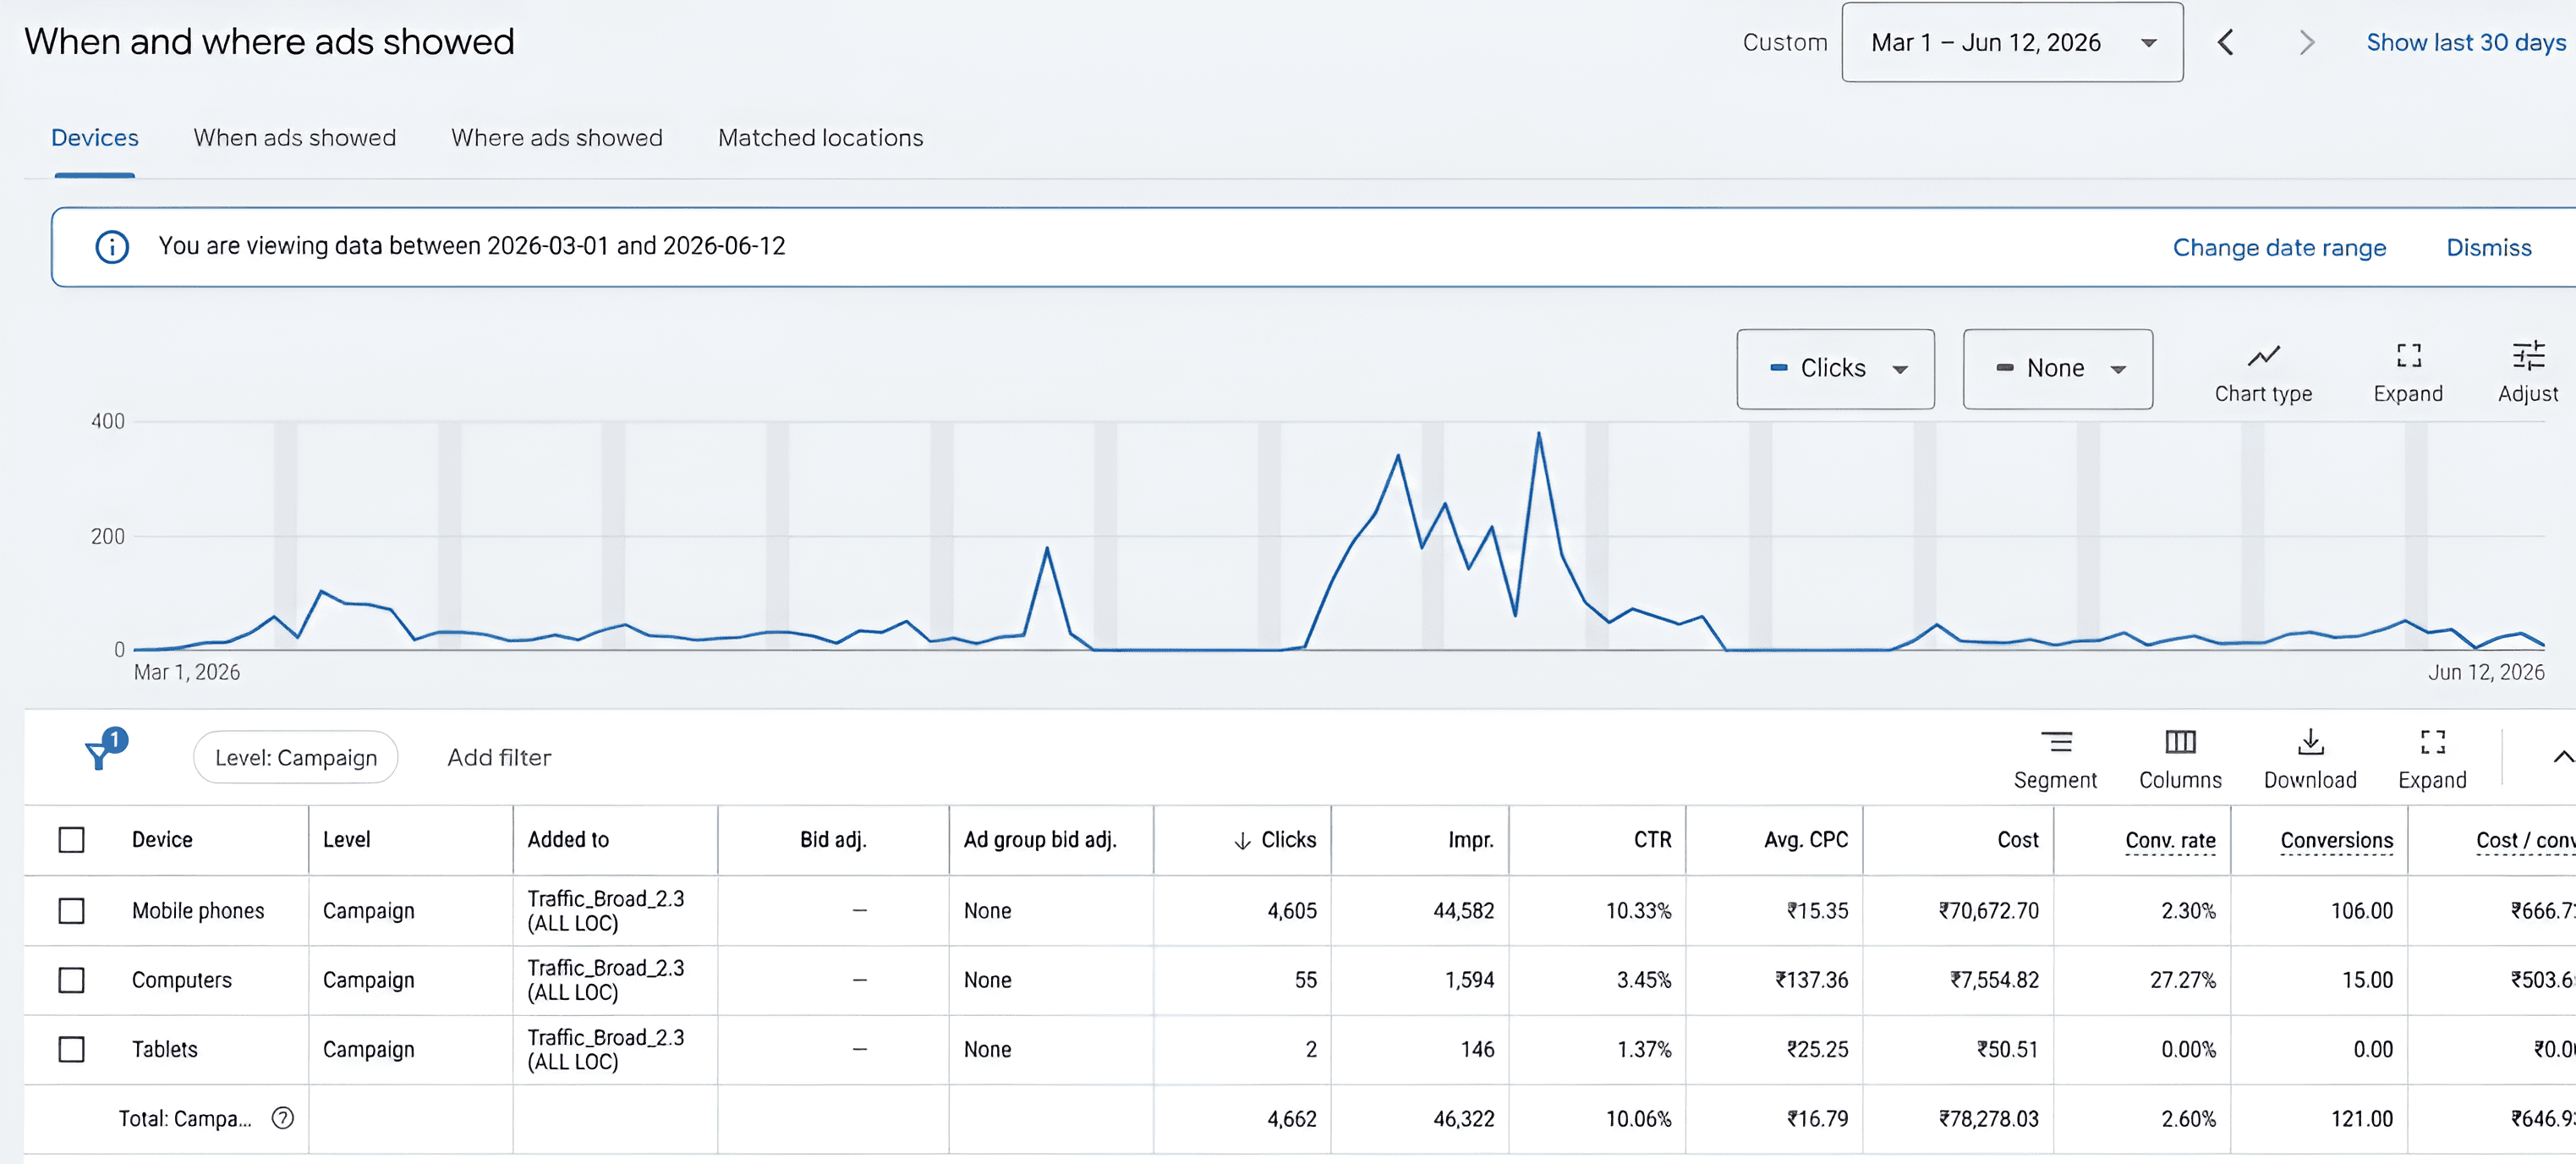Viewport: 2576px width, 1164px height.
Task: Go to previous date range arrow
Action: click(2224, 42)
